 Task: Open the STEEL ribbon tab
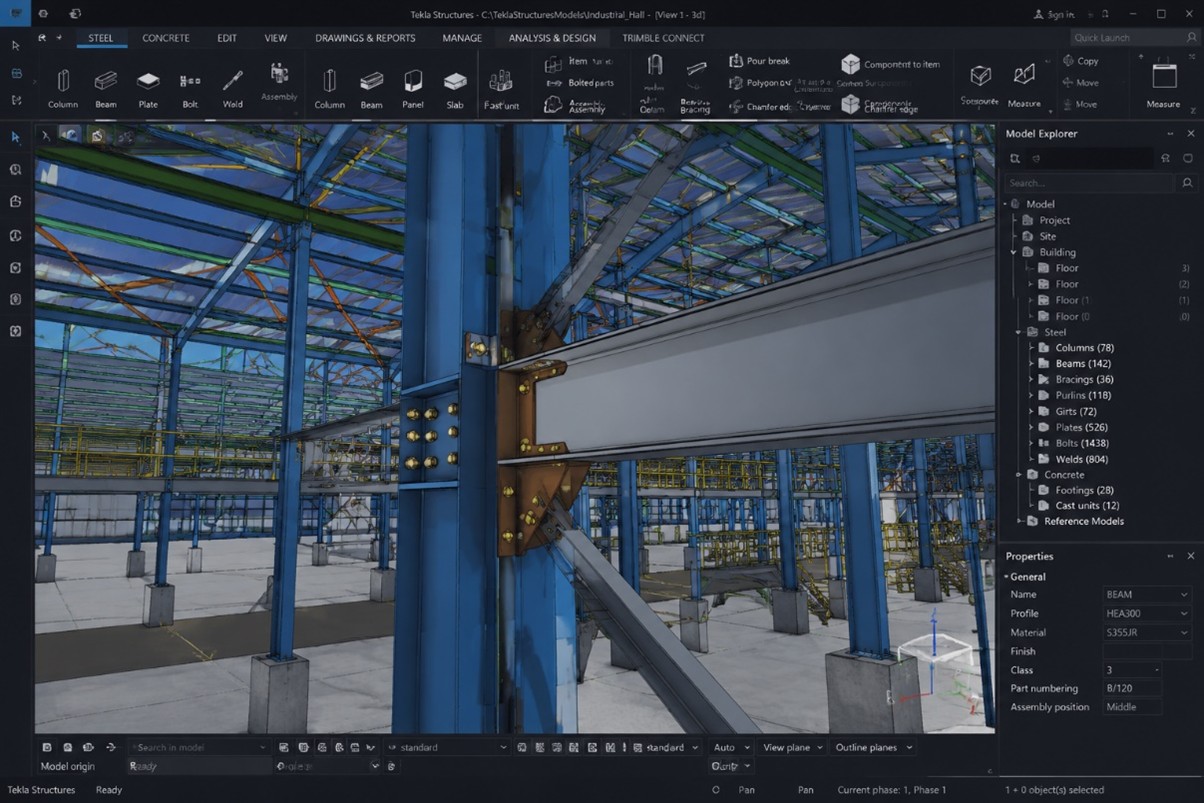[100, 38]
